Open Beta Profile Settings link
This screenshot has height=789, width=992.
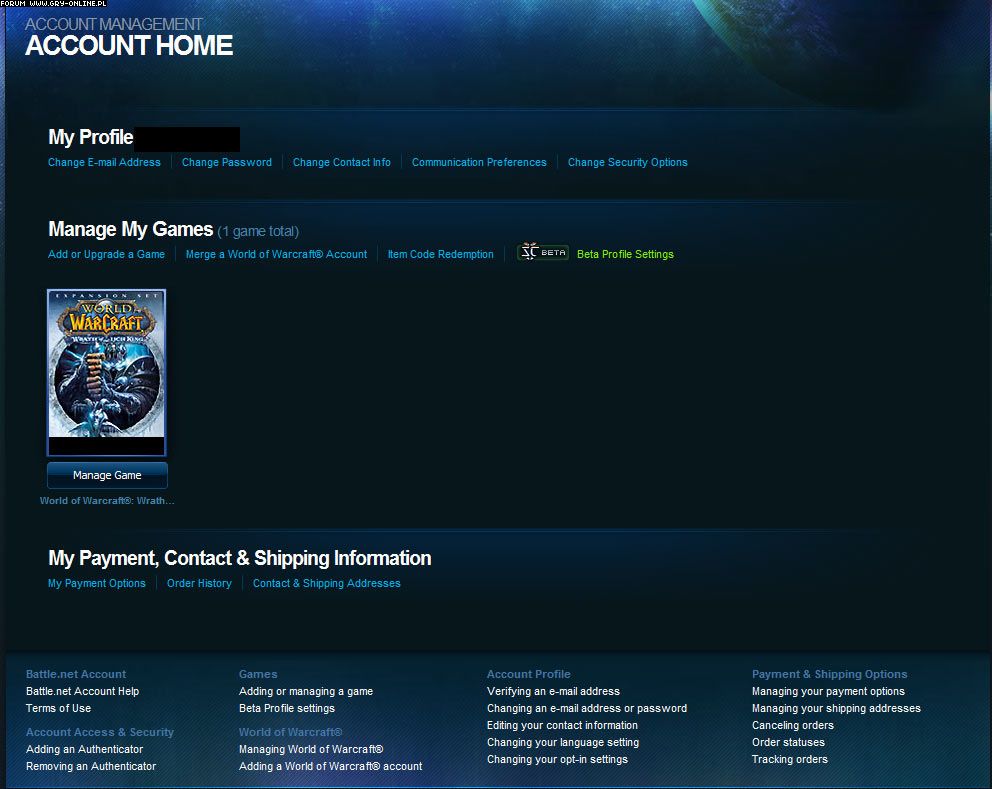click(625, 254)
